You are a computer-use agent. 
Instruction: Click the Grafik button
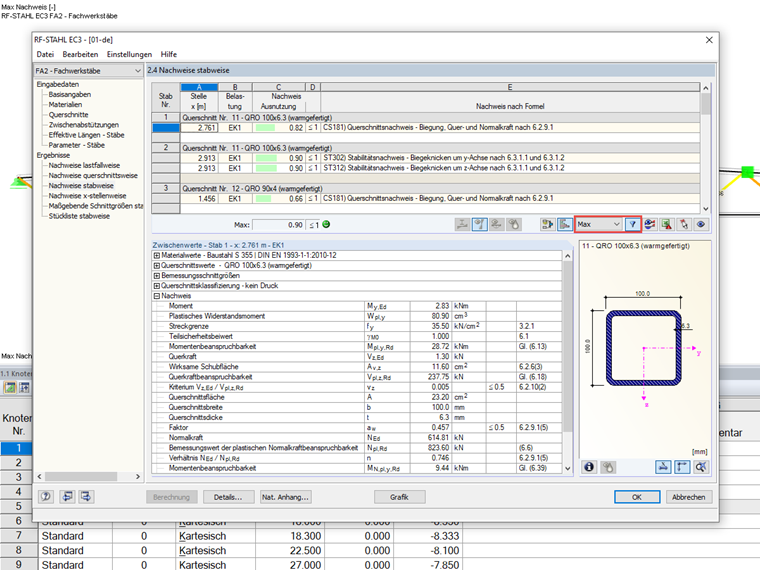click(x=400, y=497)
